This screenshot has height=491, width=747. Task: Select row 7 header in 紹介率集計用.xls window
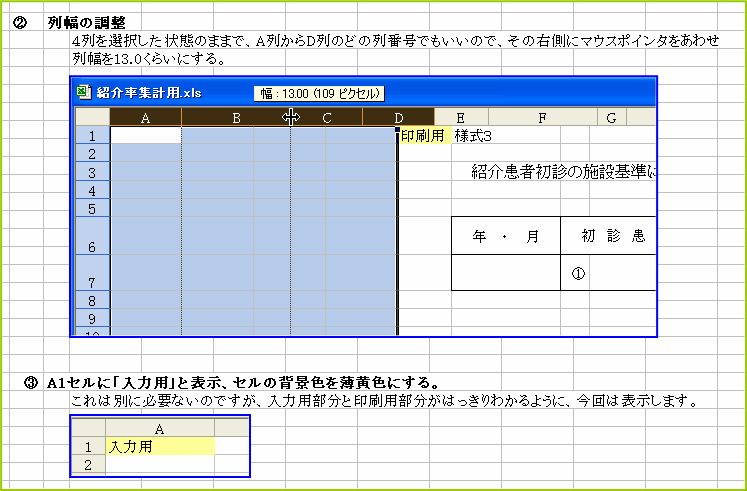click(92, 272)
